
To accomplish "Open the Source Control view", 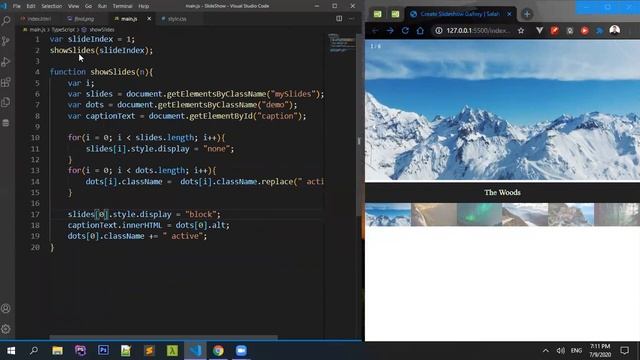I will click(x=6, y=41).
